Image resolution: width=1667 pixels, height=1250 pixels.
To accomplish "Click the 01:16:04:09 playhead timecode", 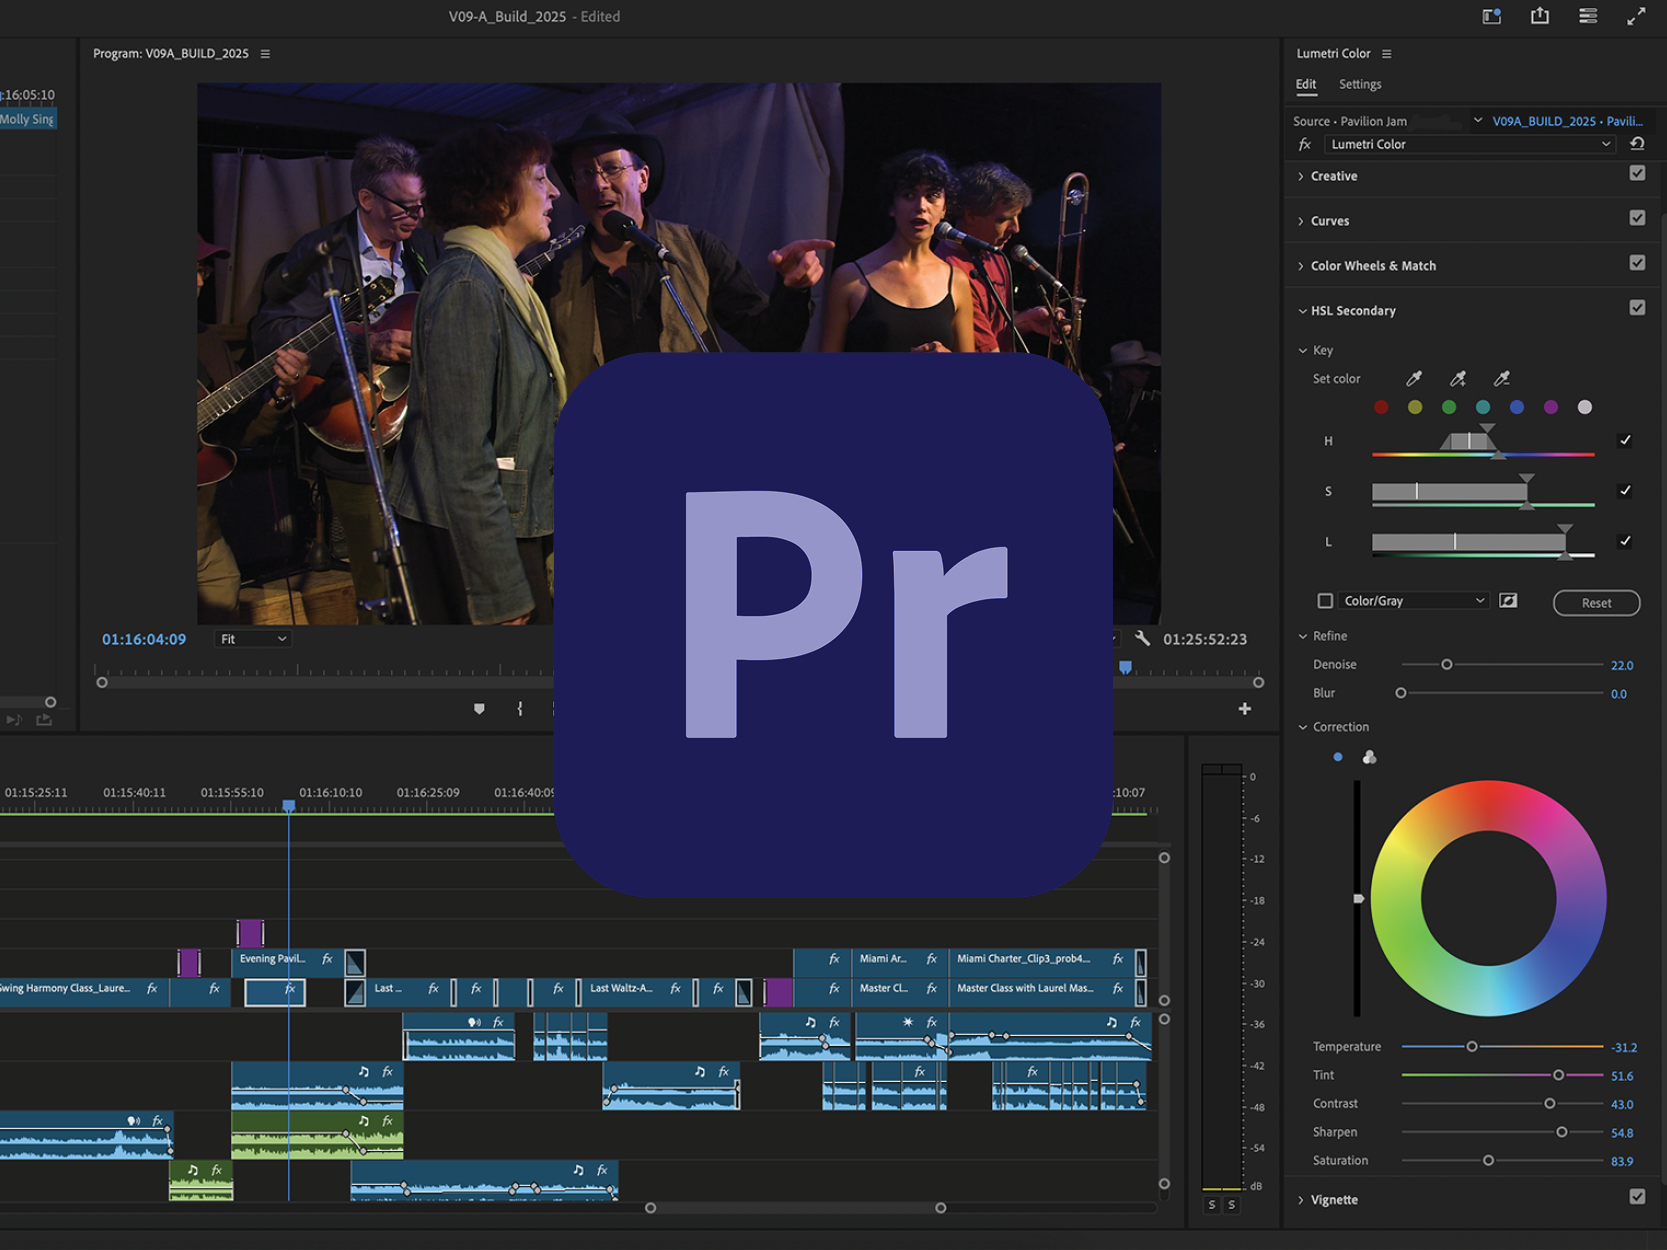I will [144, 639].
